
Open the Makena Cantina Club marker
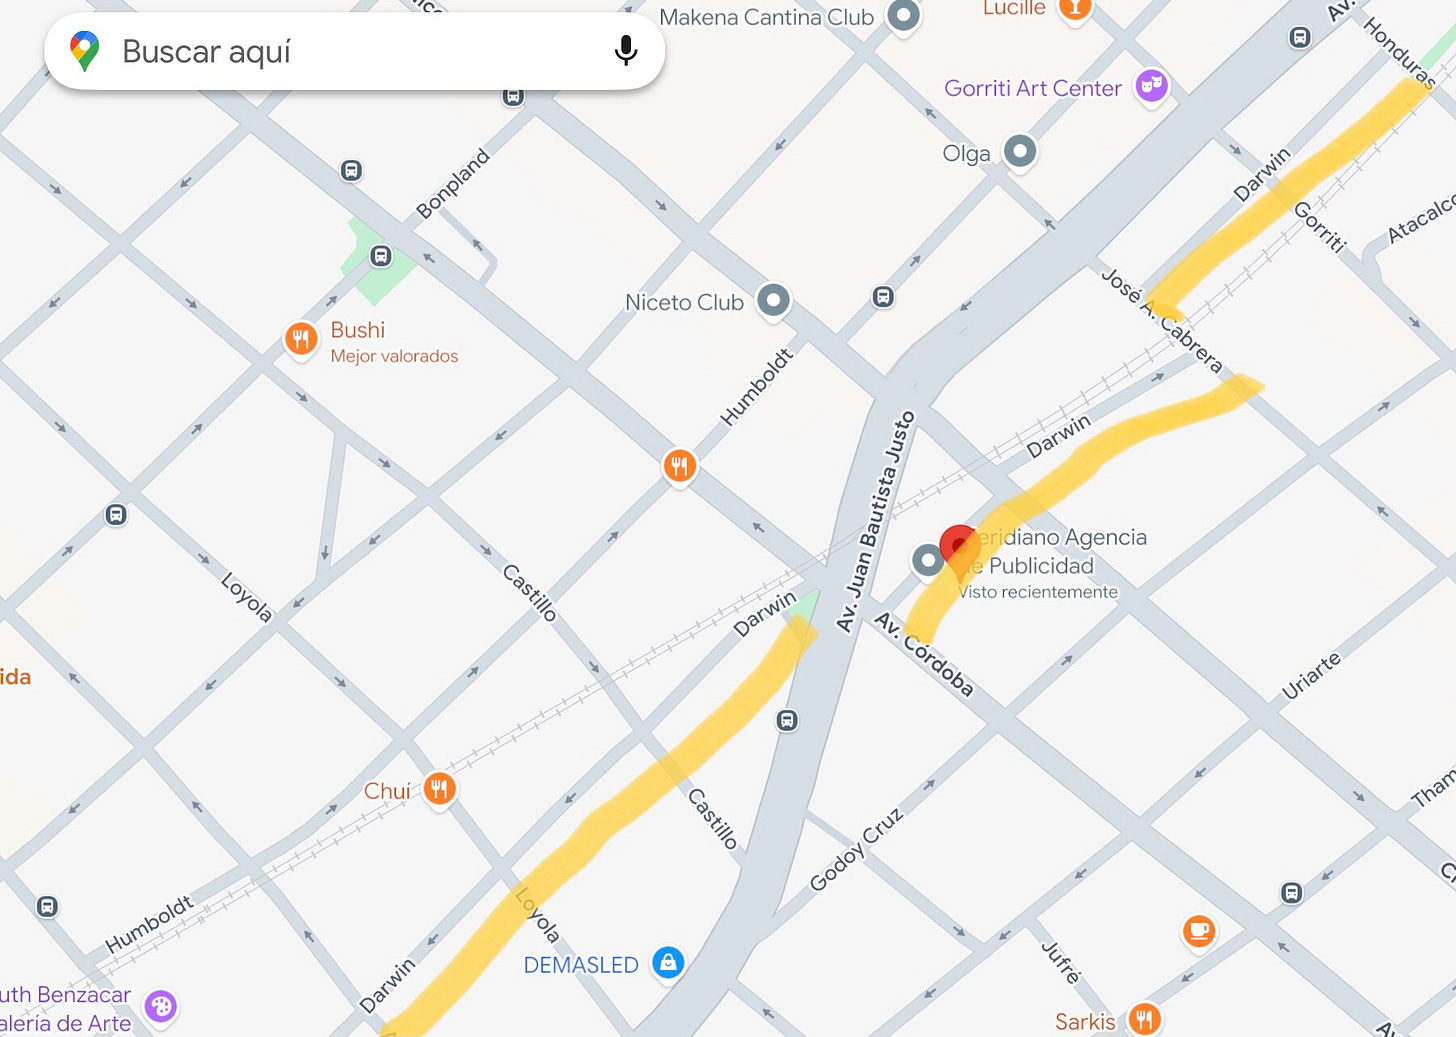click(x=904, y=16)
